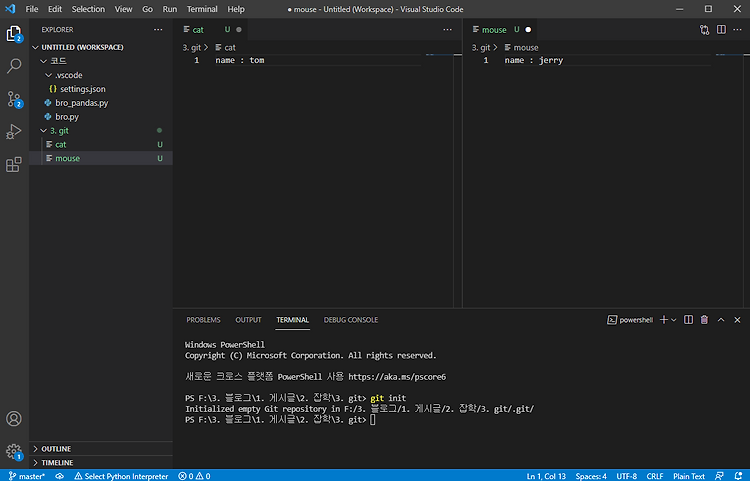Open the Explorer view in activity bar
Image resolution: width=750 pixels, height=481 pixels.
[14, 33]
